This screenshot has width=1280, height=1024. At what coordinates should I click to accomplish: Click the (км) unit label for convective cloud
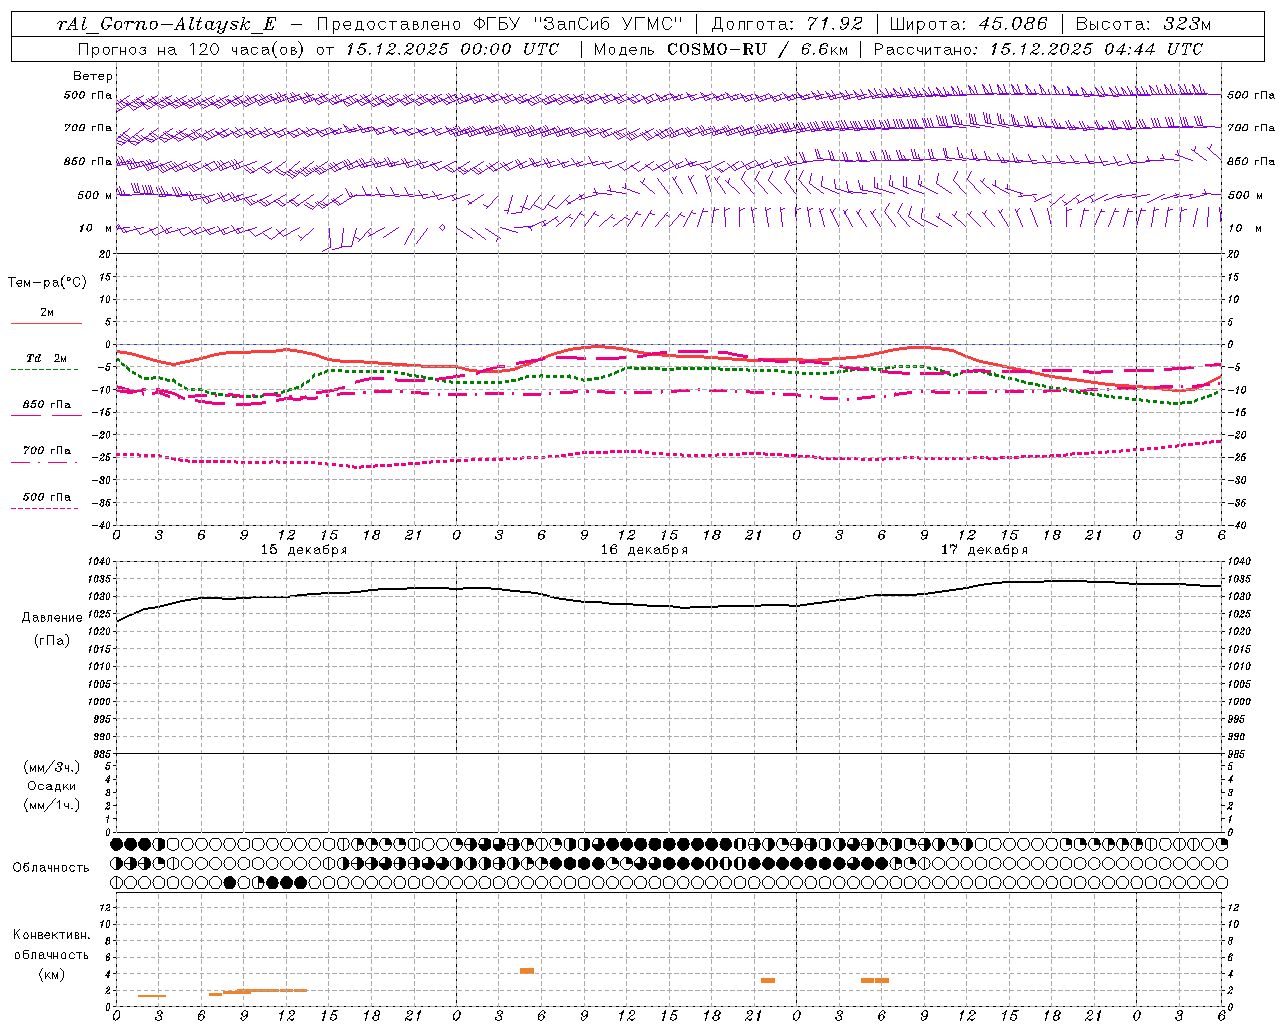tap(51, 974)
